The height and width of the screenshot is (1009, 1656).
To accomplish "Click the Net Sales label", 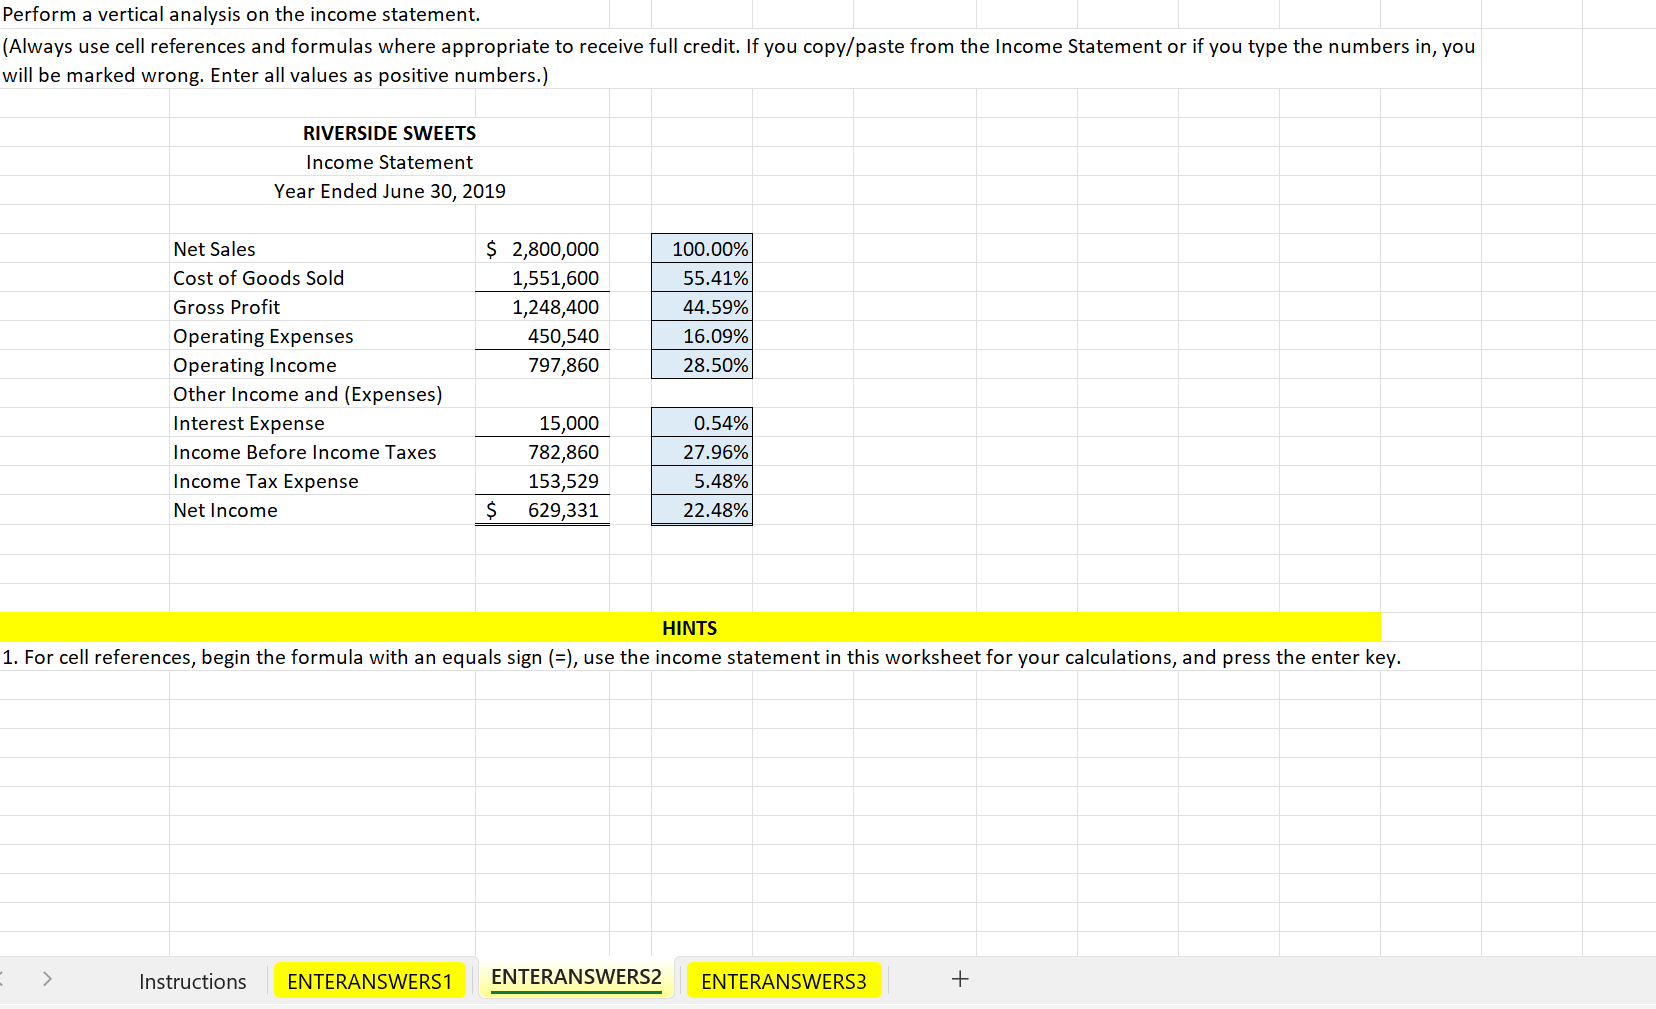I will pos(214,249).
